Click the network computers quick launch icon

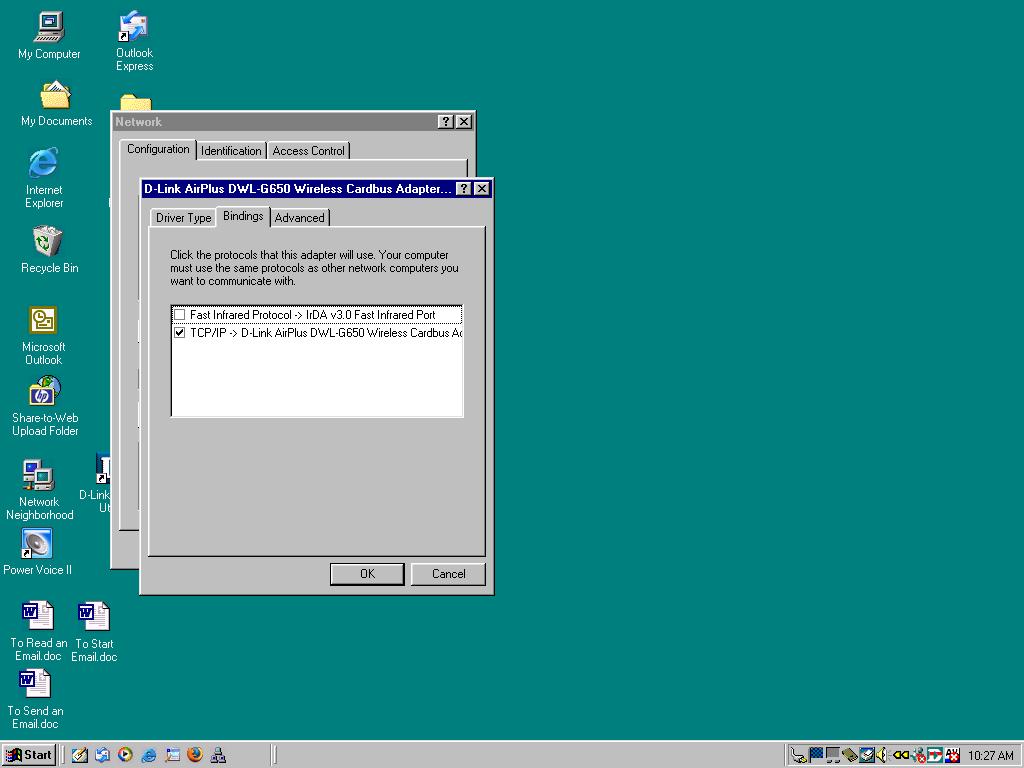(218, 755)
